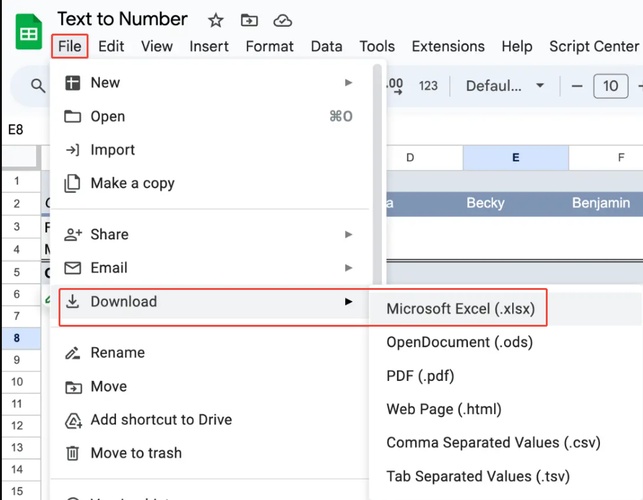Click the File menu scrollbar
Screen dimensions: 643x500
[377, 176]
